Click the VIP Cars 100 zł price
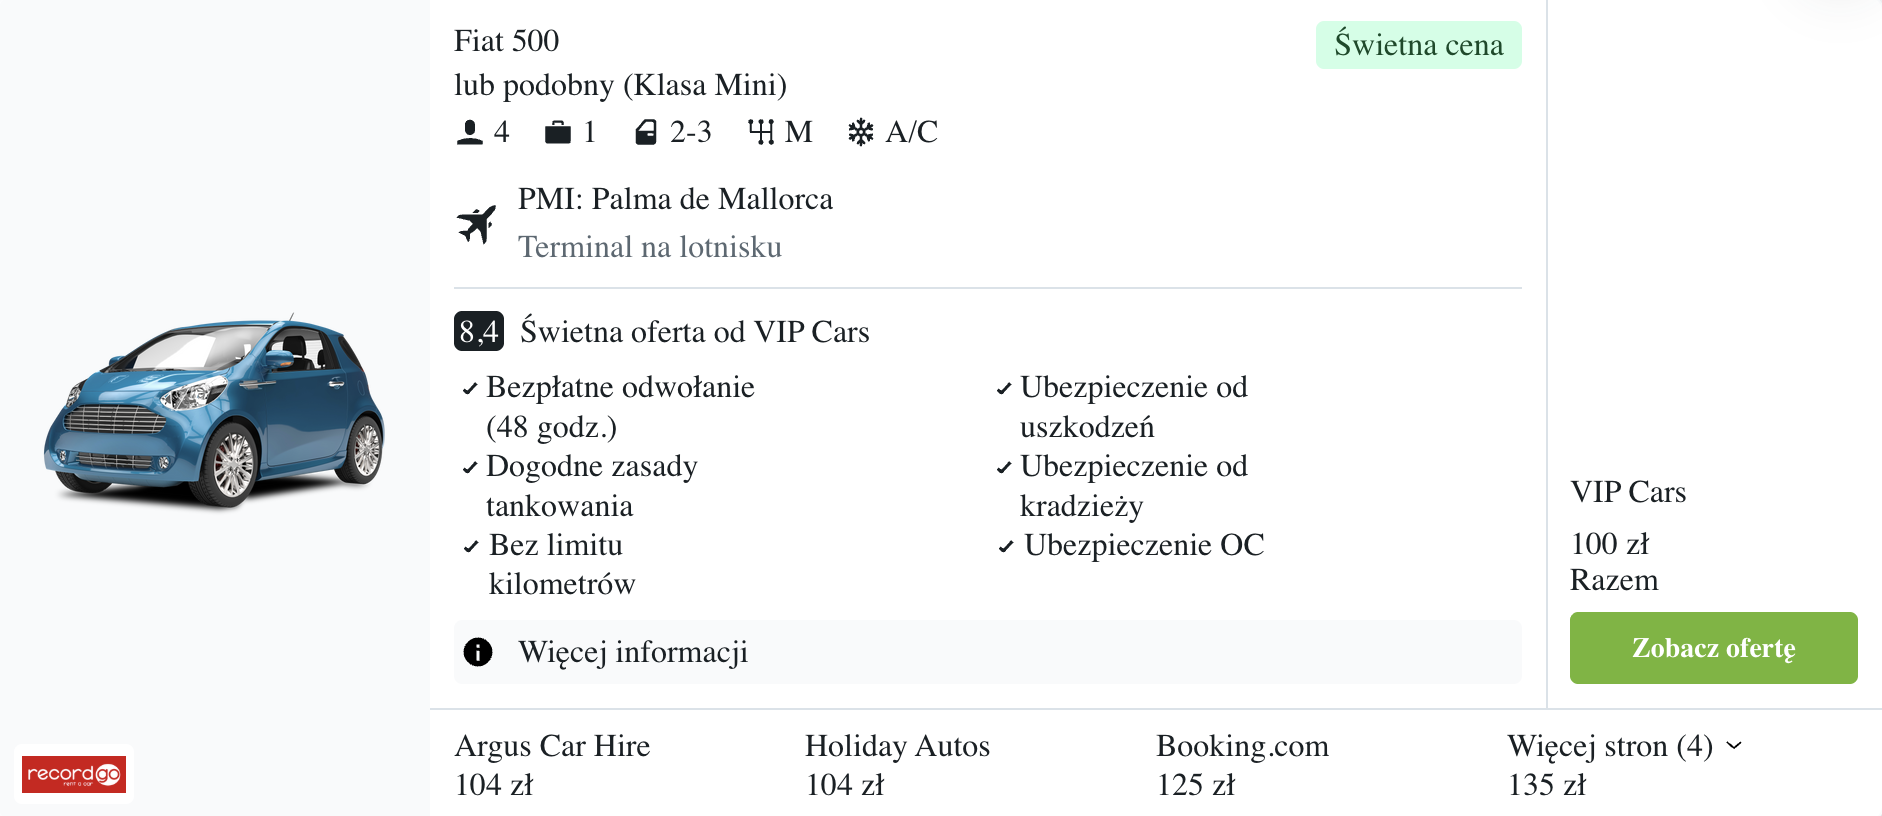This screenshot has width=1882, height=816. 1609,543
